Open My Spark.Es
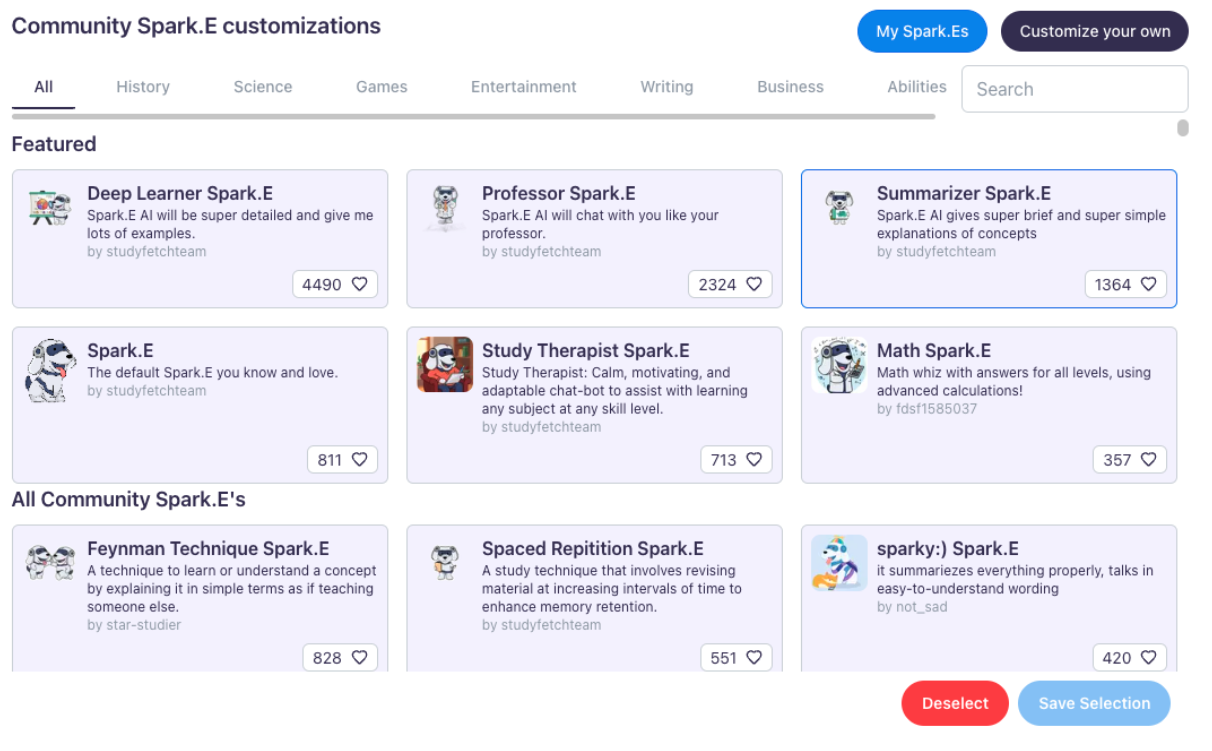Viewport: 1212px width, 751px height. pyautogui.click(x=922, y=31)
